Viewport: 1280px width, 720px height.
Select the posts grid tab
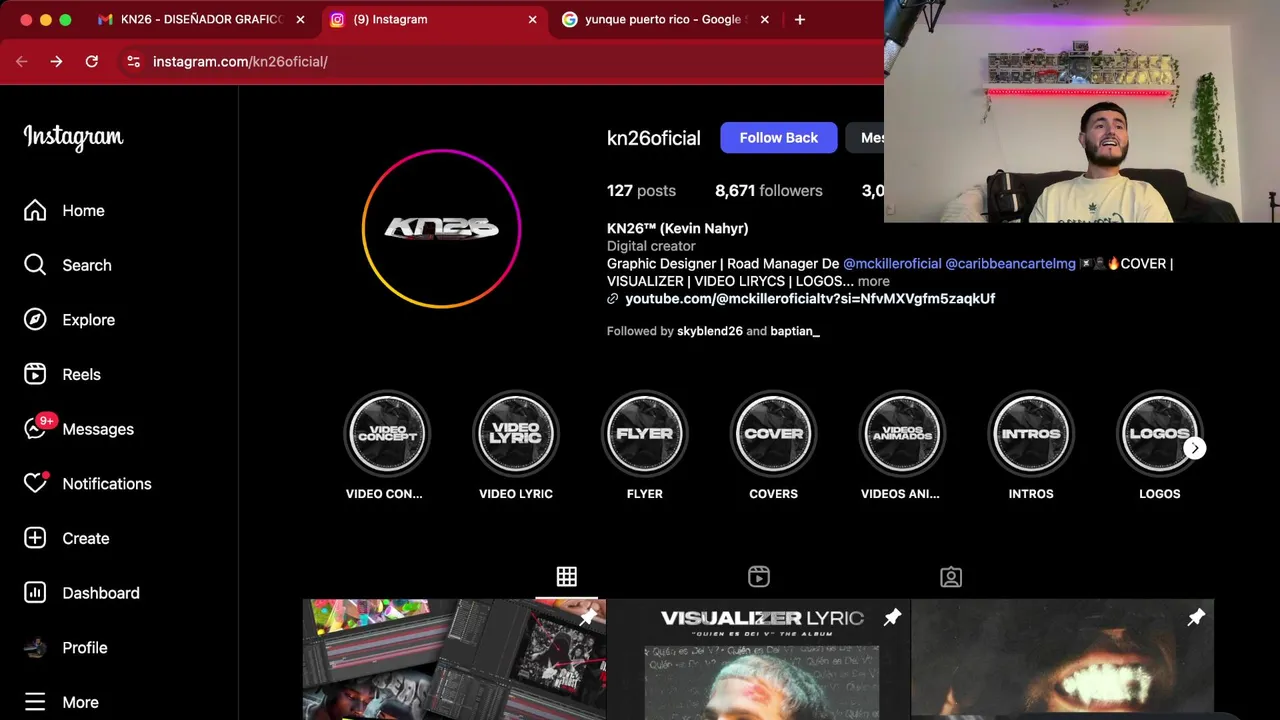(x=567, y=576)
